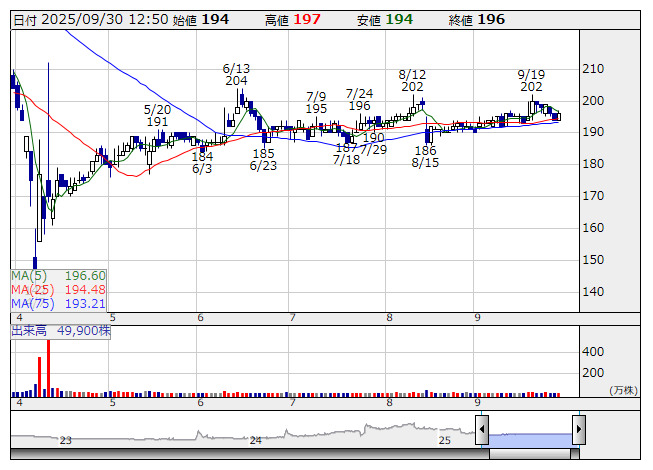Click the 200 volume axis label

point(593,373)
